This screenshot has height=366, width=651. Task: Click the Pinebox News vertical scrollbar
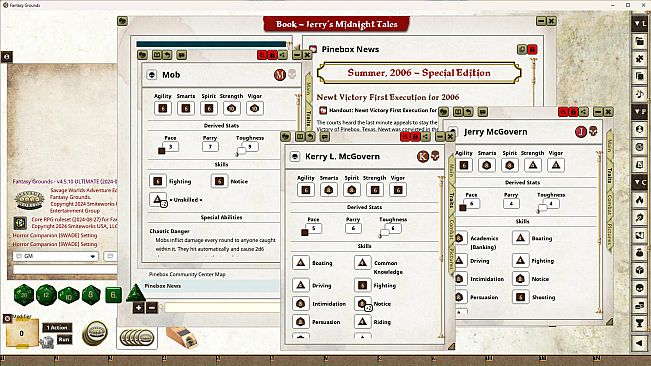coord(534,81)
